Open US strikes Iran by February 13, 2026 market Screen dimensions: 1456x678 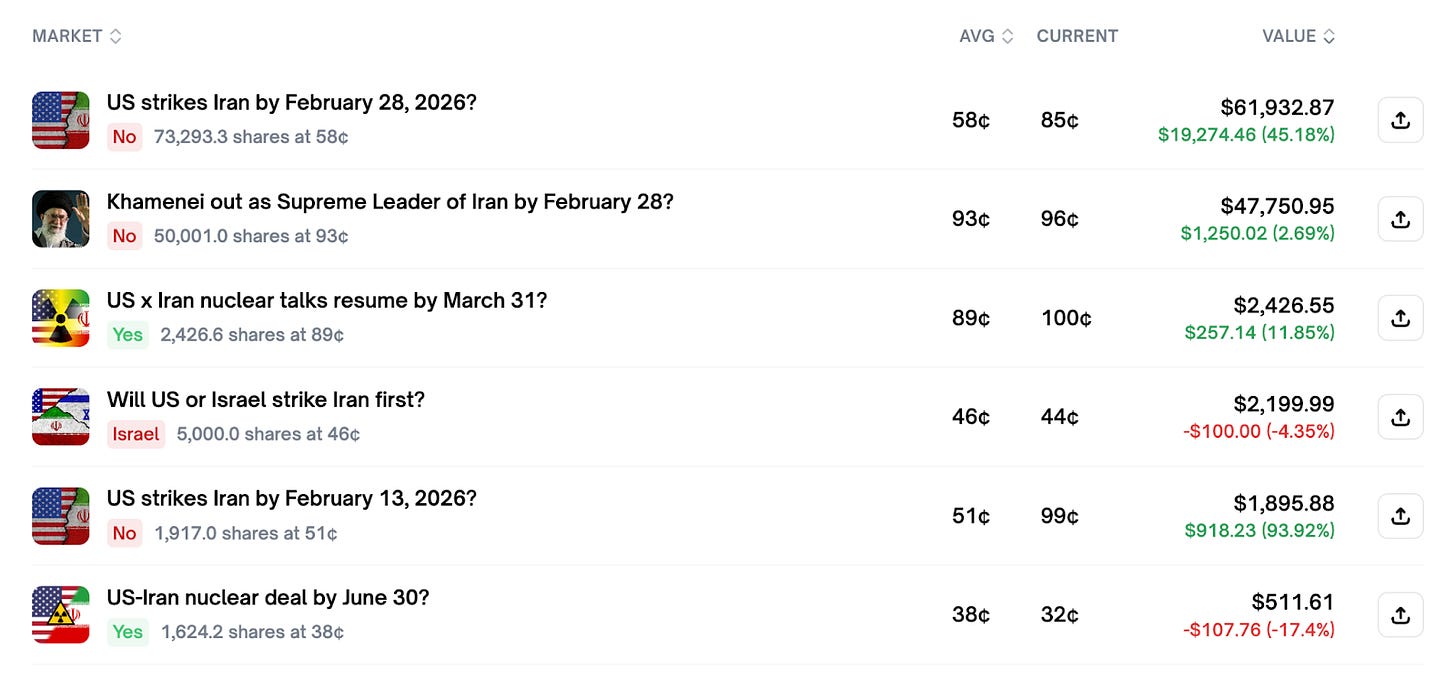[x=291, y=498]
